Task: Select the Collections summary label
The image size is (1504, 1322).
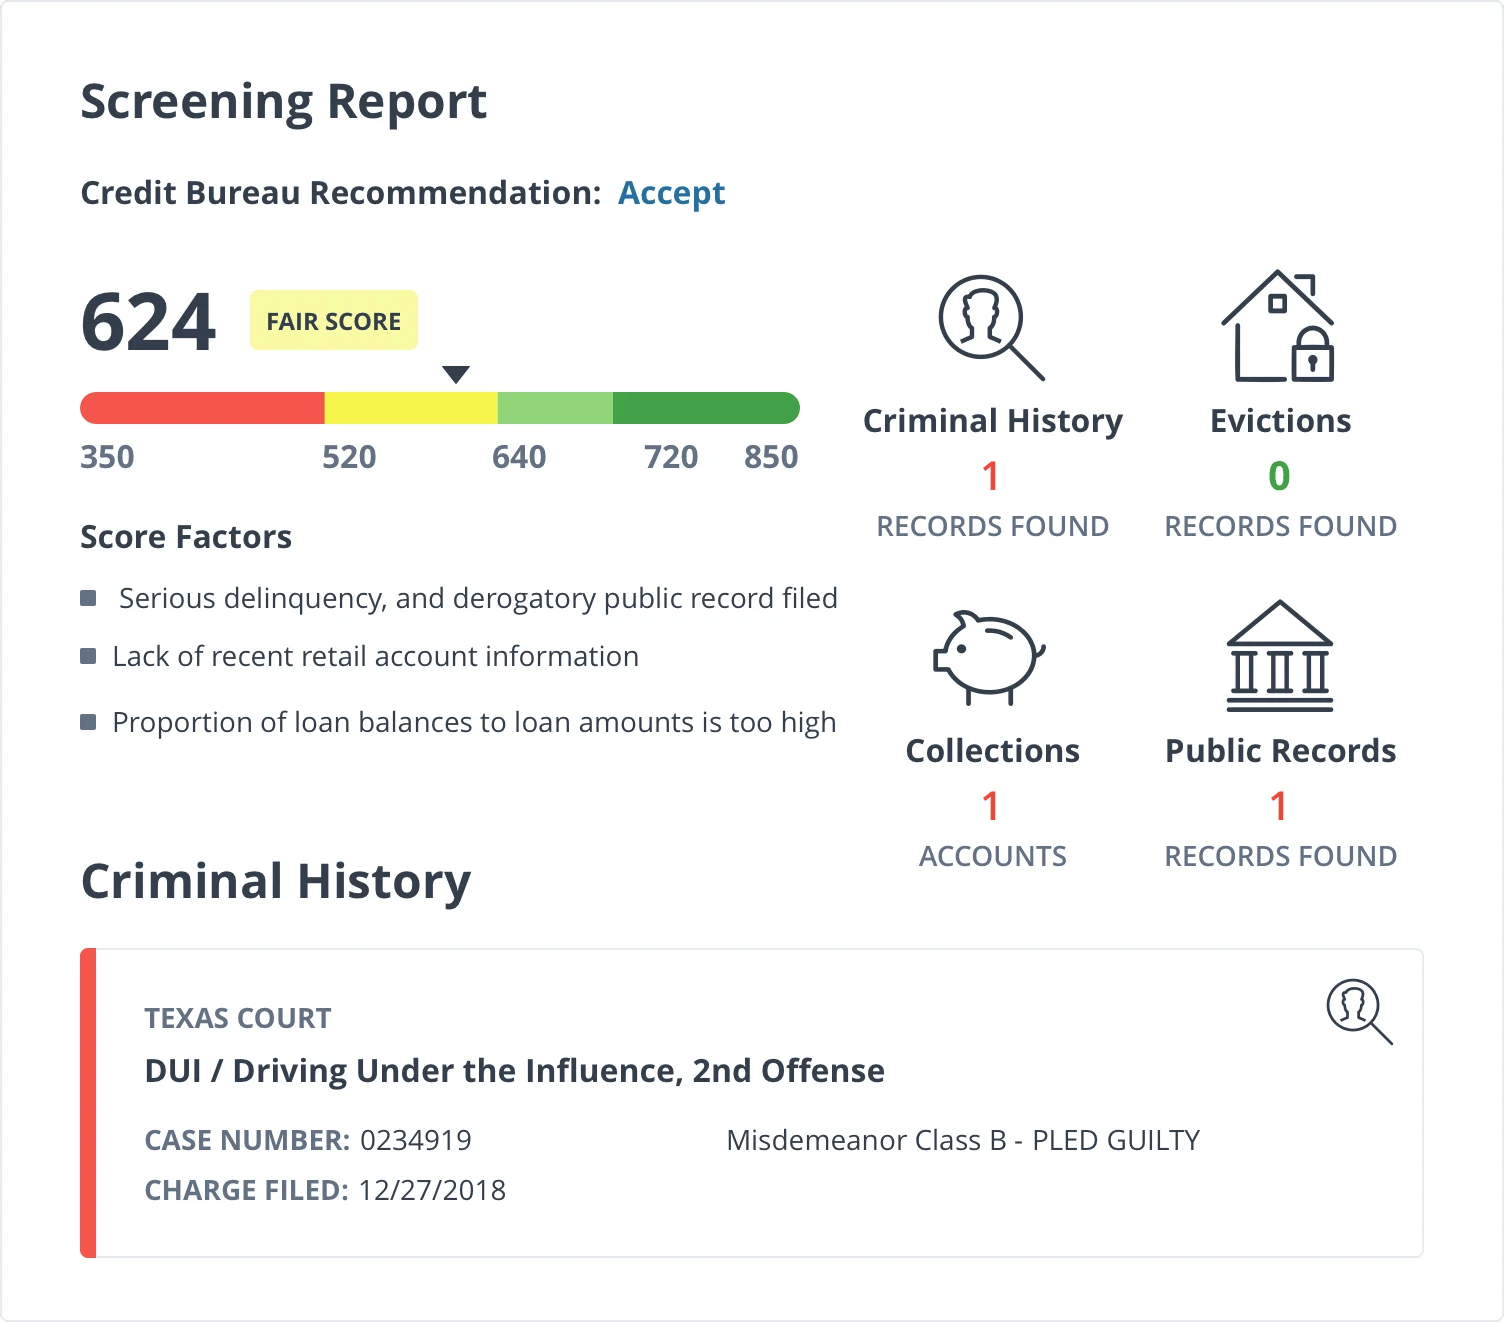Action: coord(992,751)
